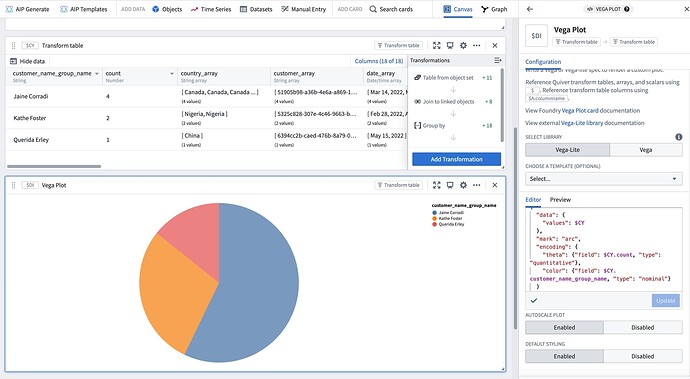
Task: Click the blue Jaine Corradi pie slice
Action: click(260, 282)
